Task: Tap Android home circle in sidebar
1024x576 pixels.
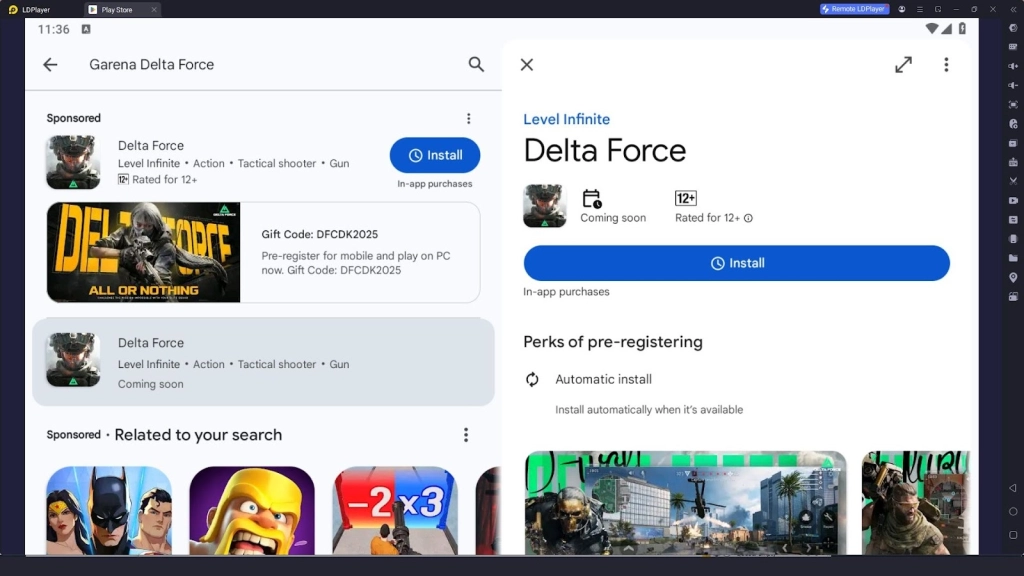Action: 1013,511
